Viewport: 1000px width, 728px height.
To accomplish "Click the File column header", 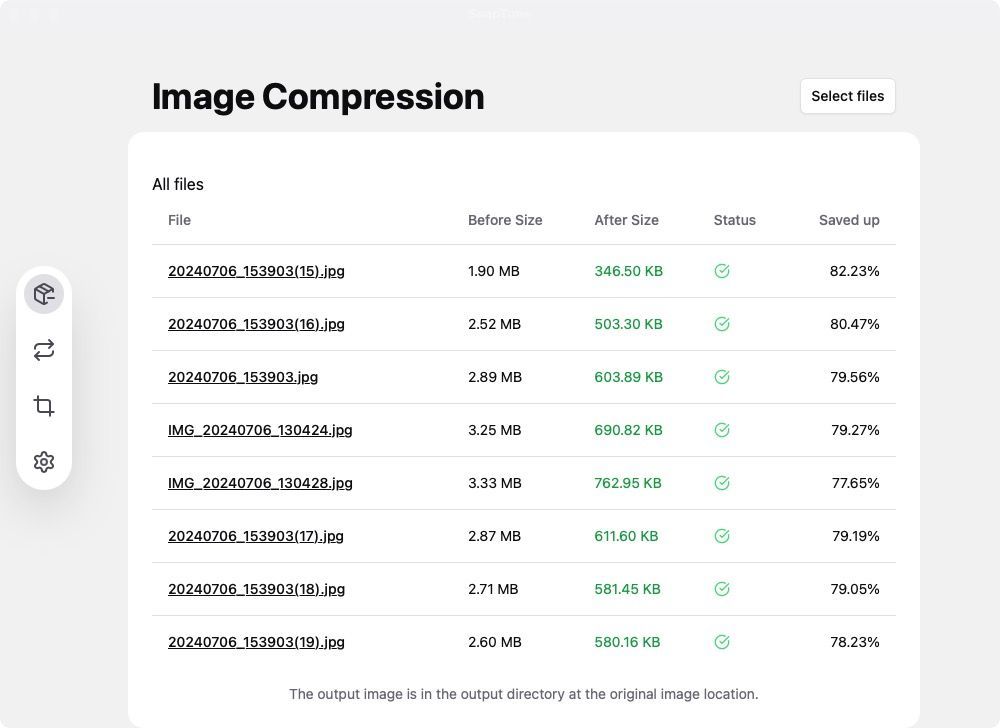I will pos(179,220).
